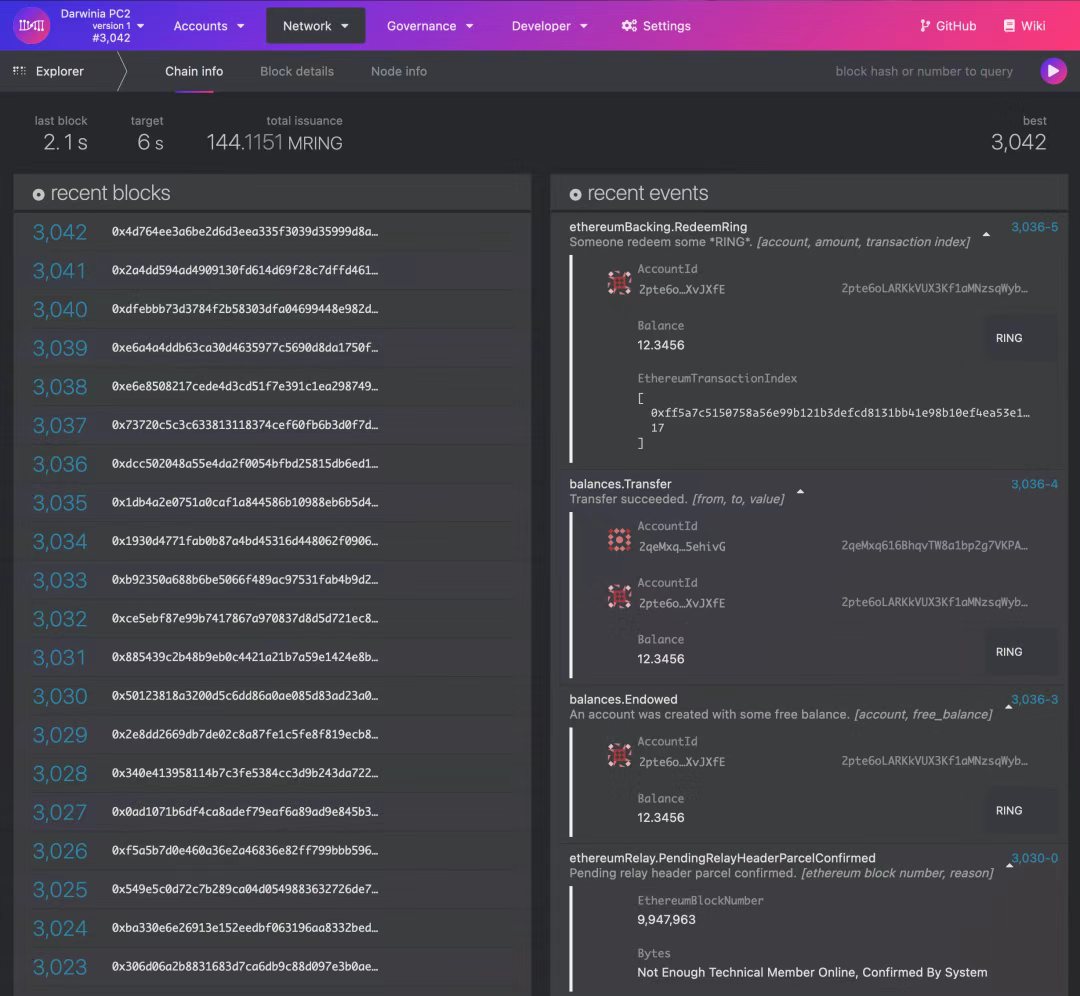This screenshot has height=996, width=1080.
Task: Click the Darwinia chain logo icon
Action: [31, 25]
